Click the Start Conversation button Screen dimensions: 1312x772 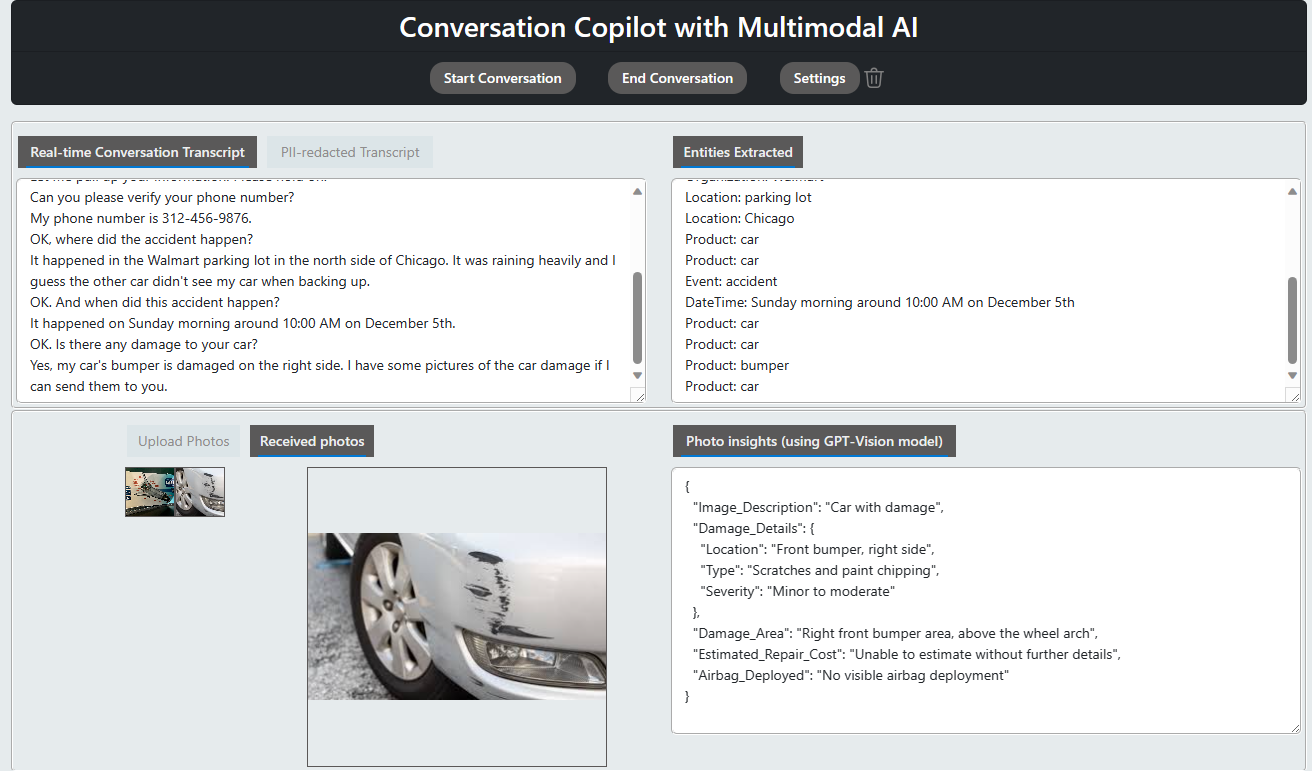coord(503,78)
